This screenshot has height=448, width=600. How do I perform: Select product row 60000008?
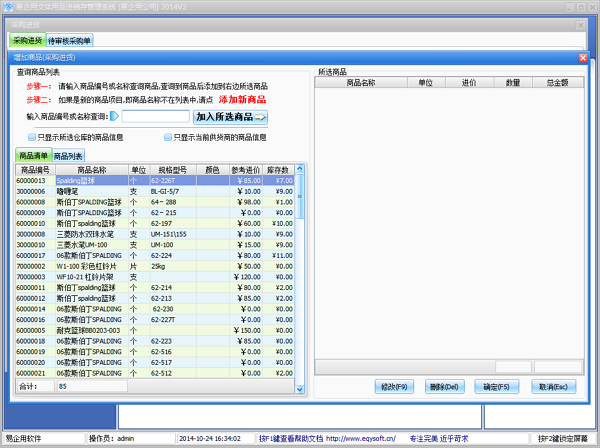tap(155, 202)
